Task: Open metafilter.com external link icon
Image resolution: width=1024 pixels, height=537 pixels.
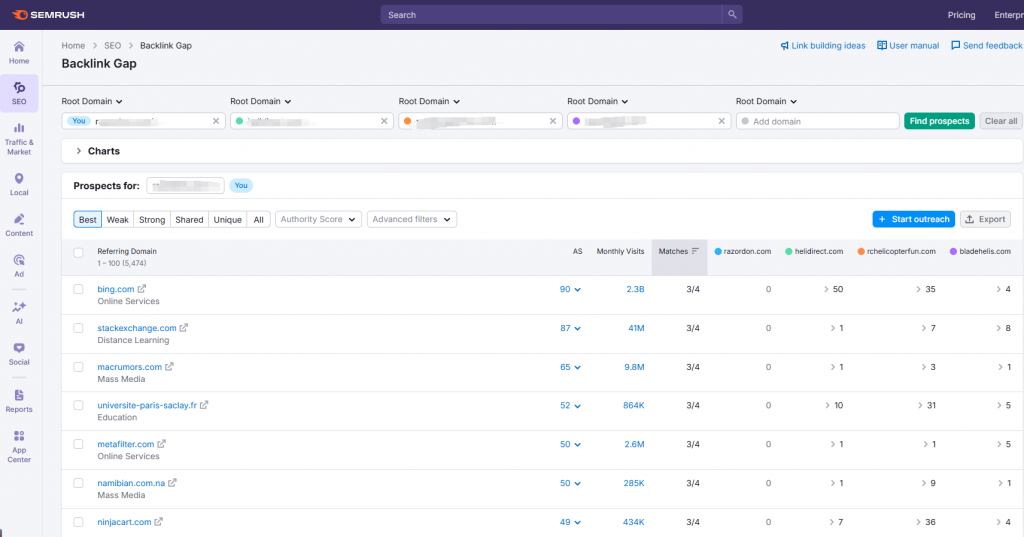Action: [161, 444]
